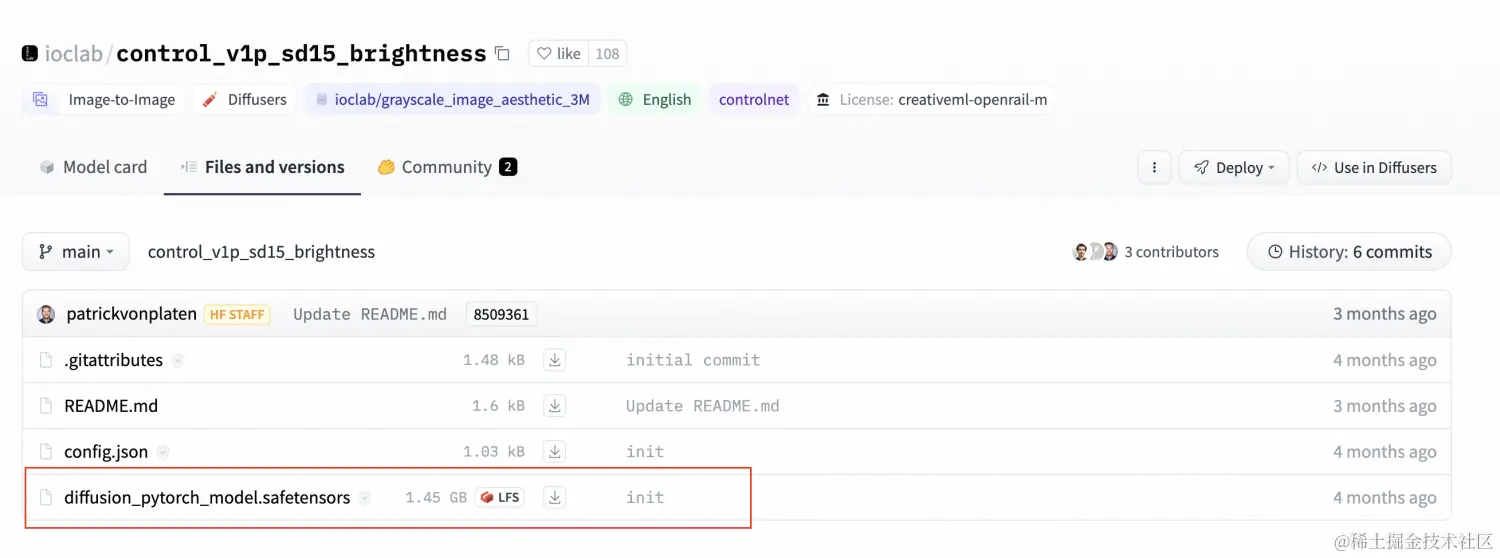Click the file icon beside .gitattributes

pyautogui.click(x=45, y=360)
